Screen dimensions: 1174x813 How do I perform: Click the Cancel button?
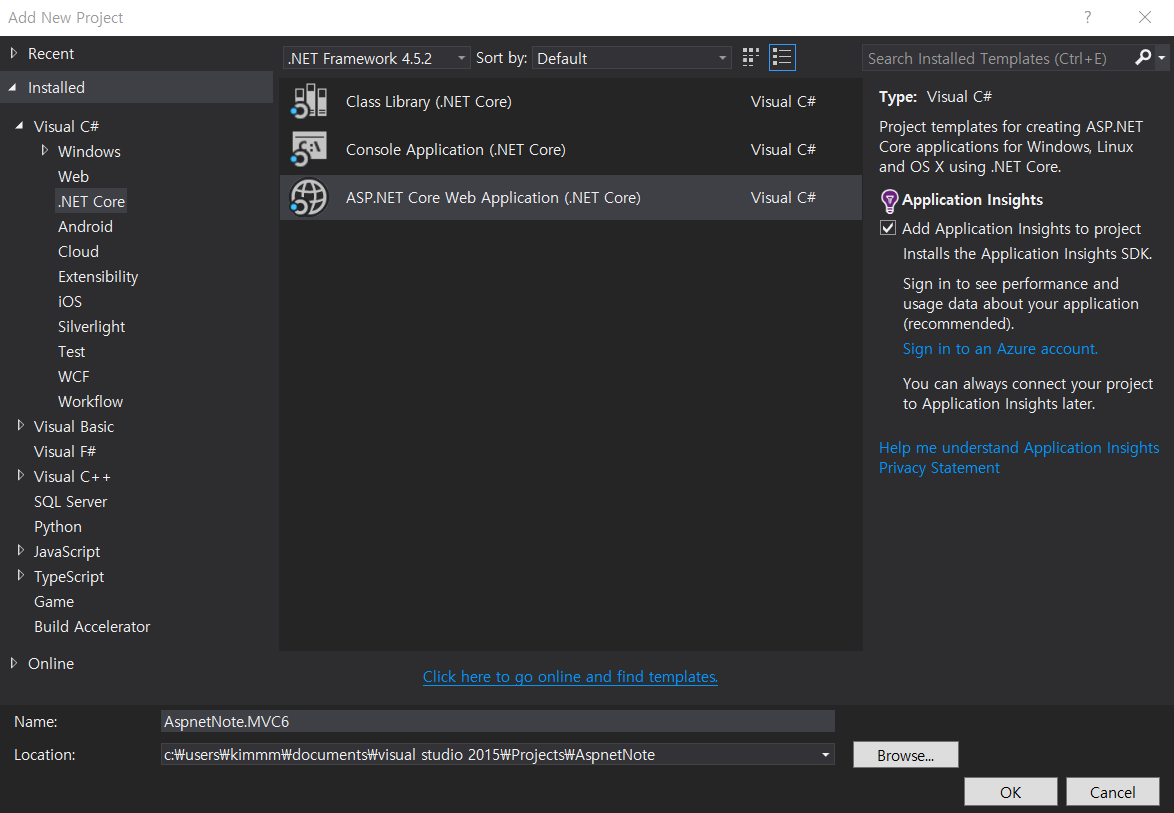[x=1112, y=792]
